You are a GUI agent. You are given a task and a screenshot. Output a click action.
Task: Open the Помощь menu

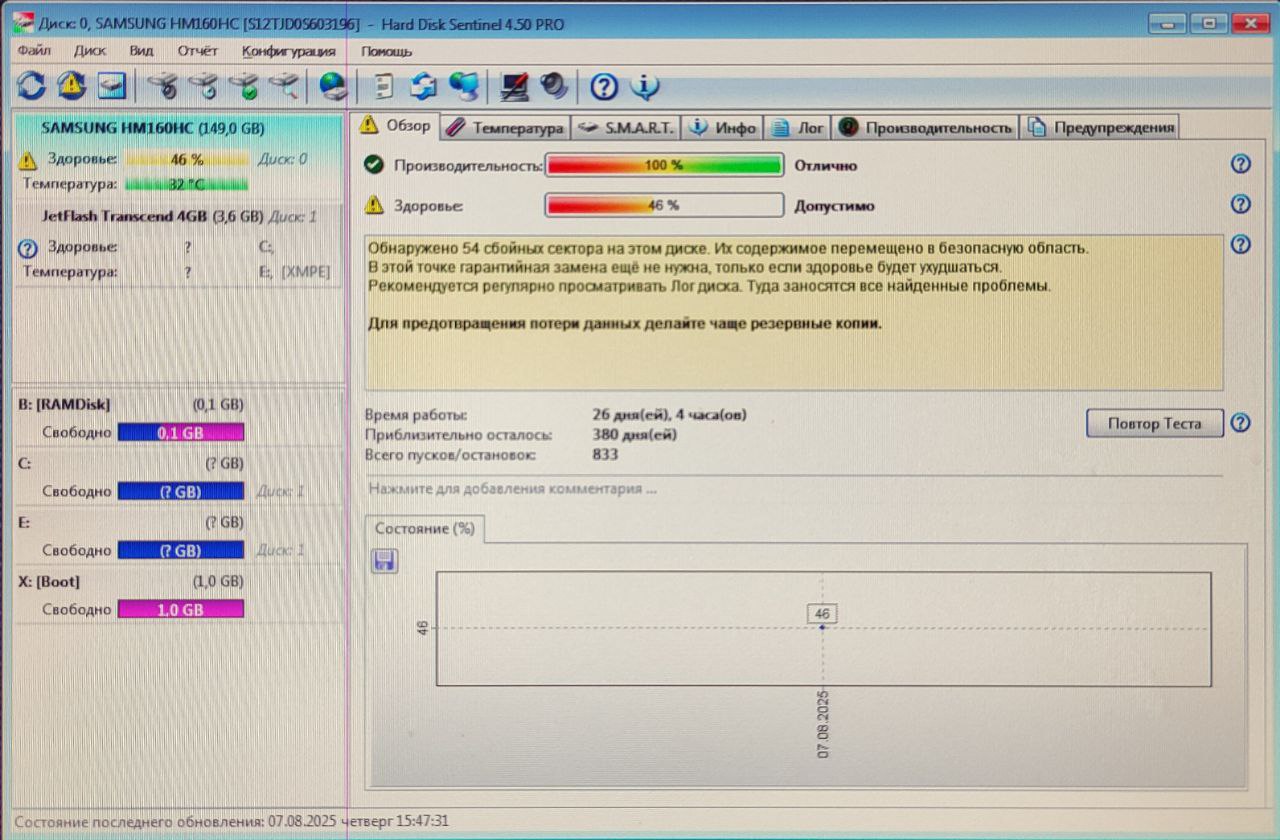click(x=386, y=51)
